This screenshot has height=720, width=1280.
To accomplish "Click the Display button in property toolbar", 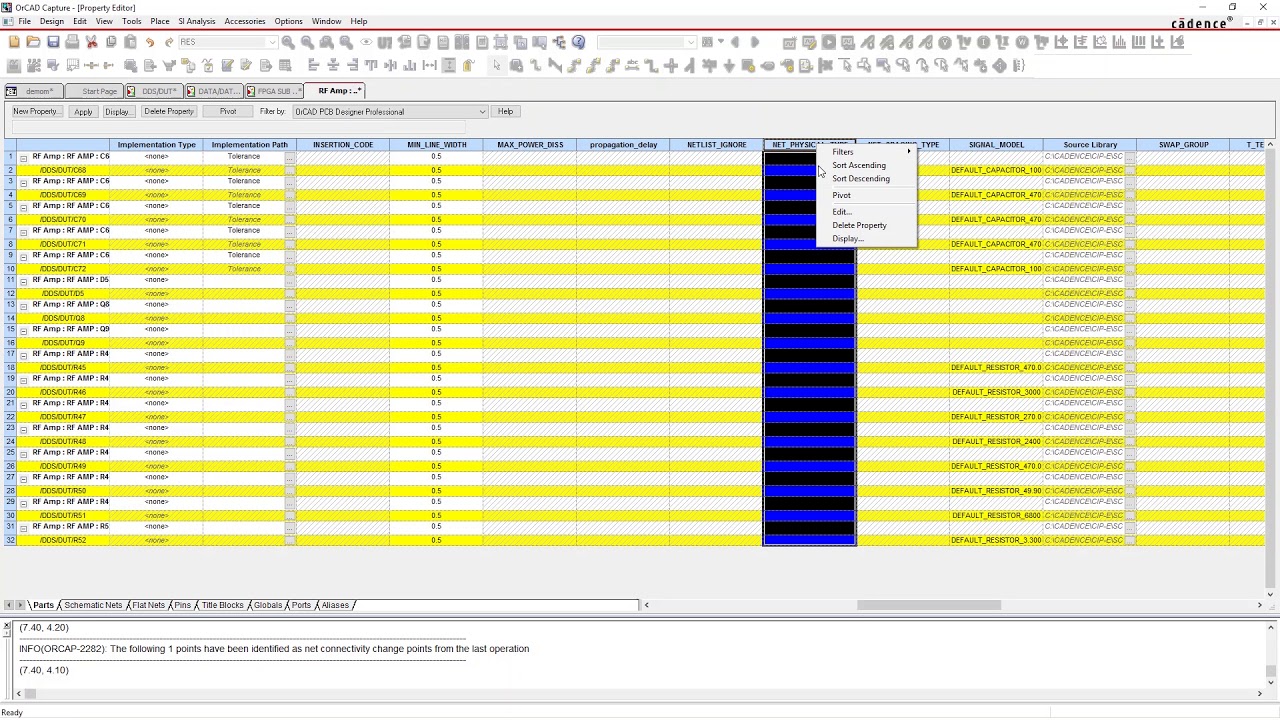I will (117, 112).
